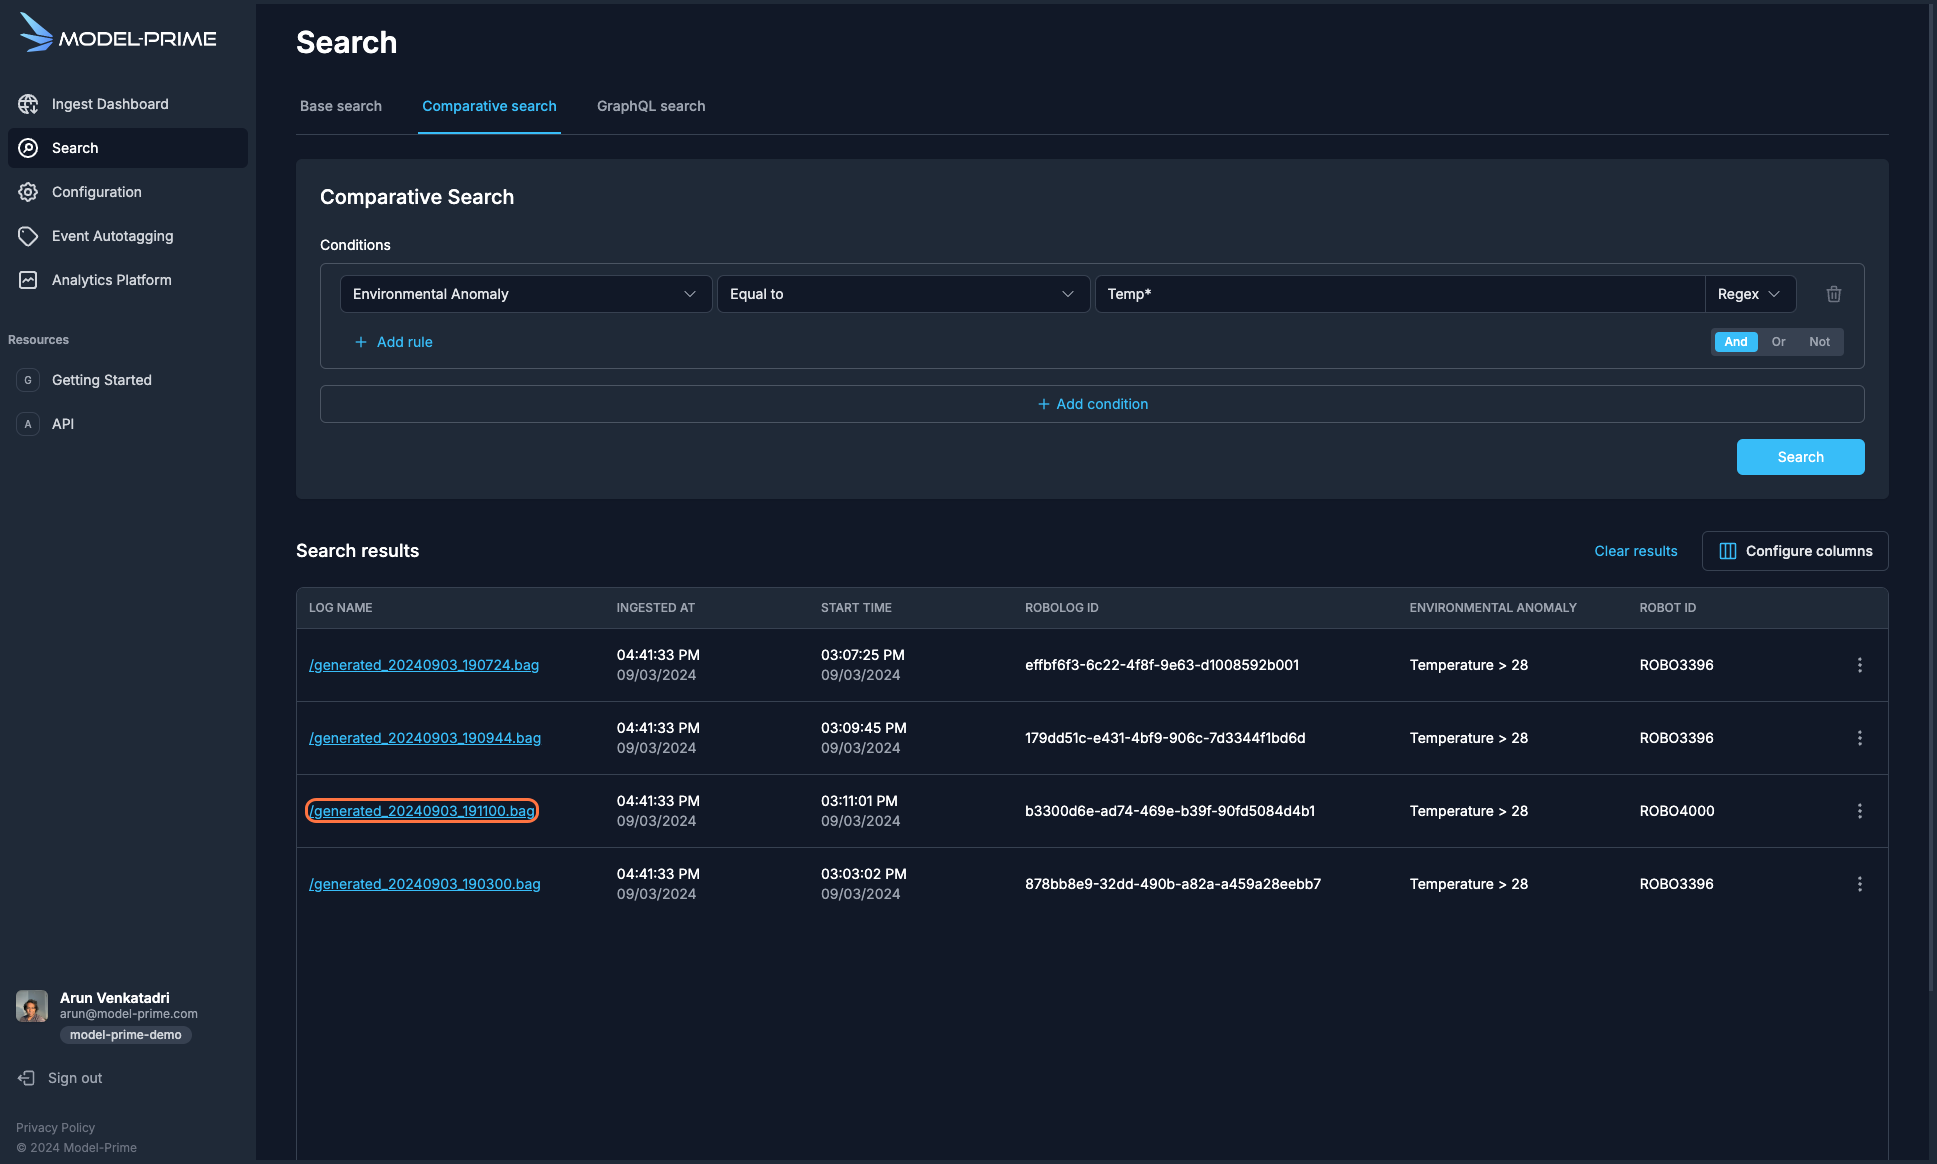Click the ROBOLOG ID column header
This screenshot has width=1937, height=1164.
(x=1062, y=608)
